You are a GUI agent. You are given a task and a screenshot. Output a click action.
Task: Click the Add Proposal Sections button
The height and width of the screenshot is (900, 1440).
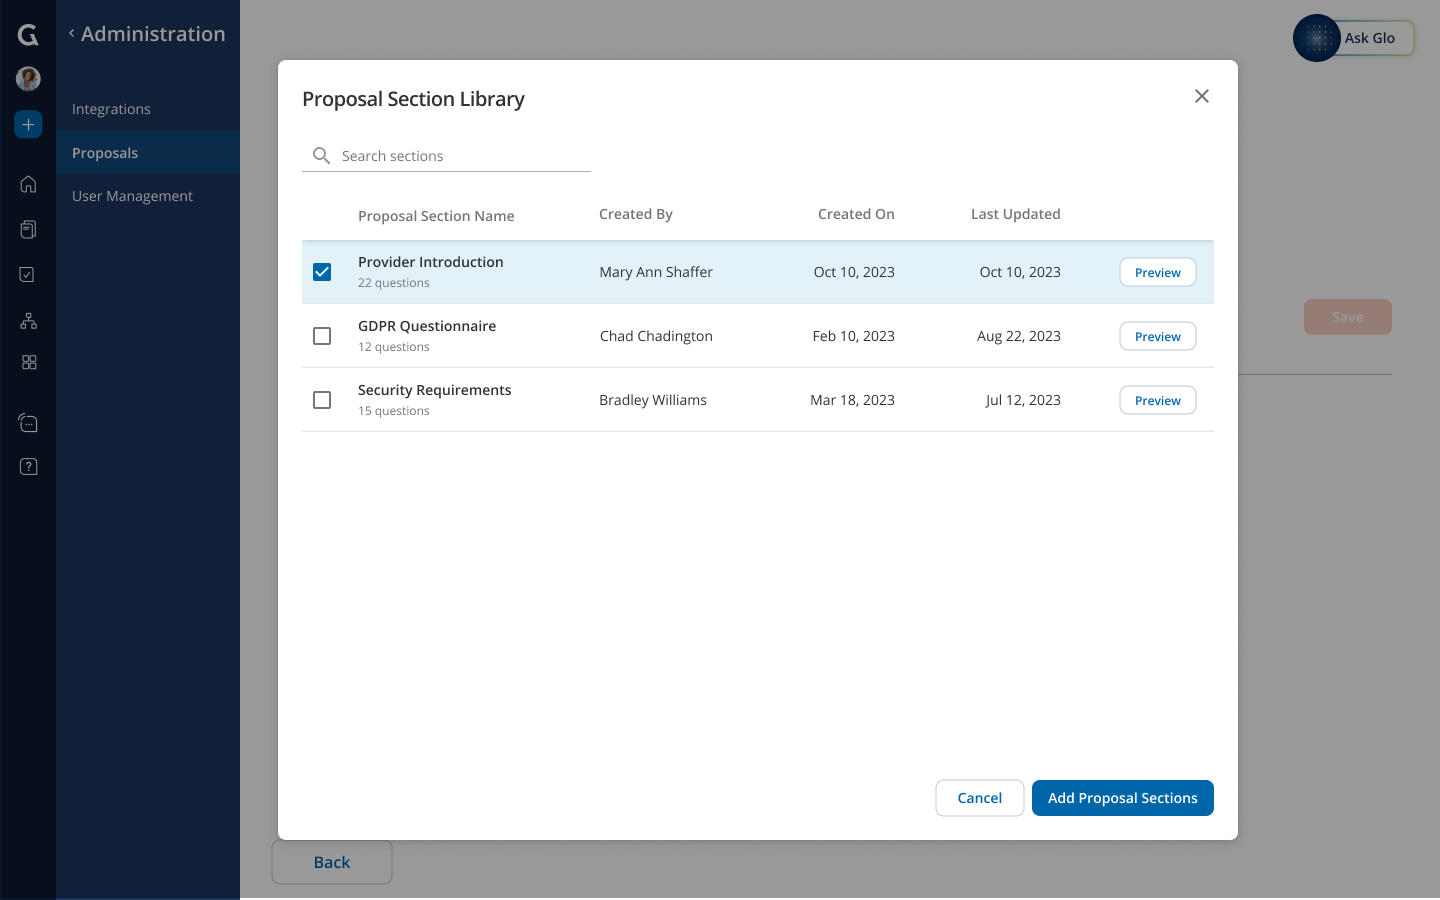[x=1122, y=797]
